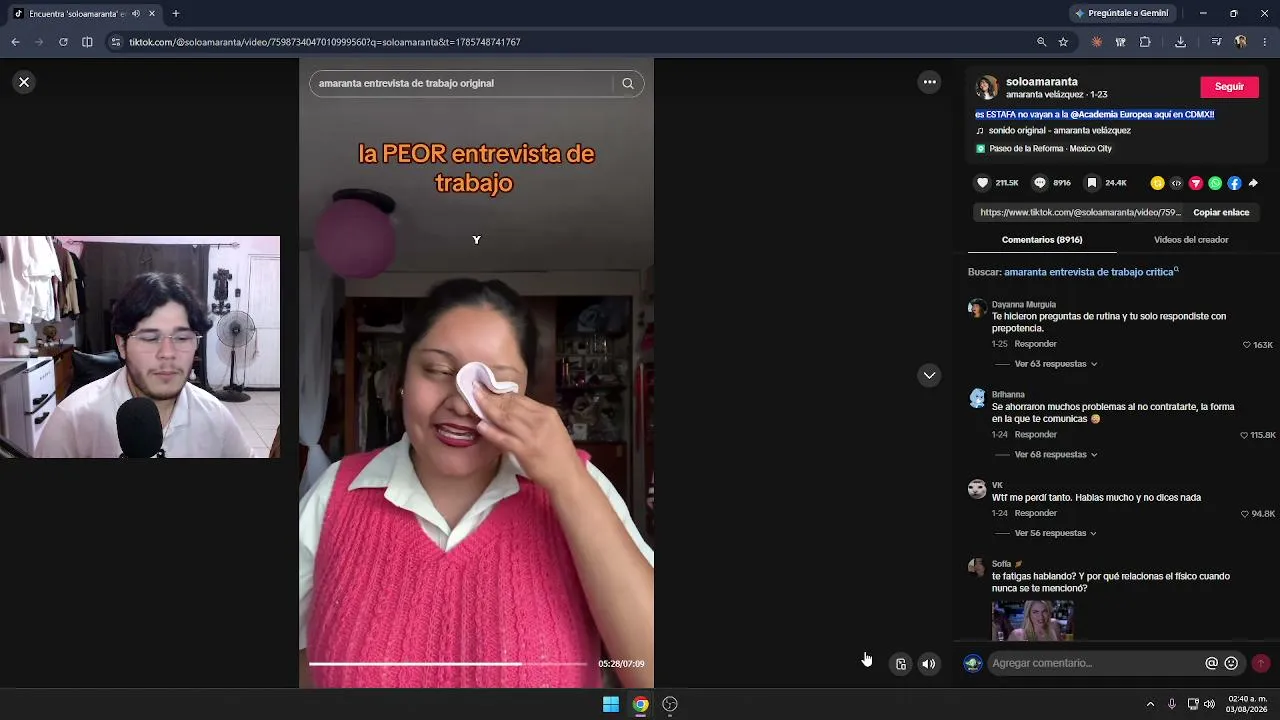Send to friends with the red arrow icon
The width and height of the screenshot is (1280, 720).
coord(1196,183)
